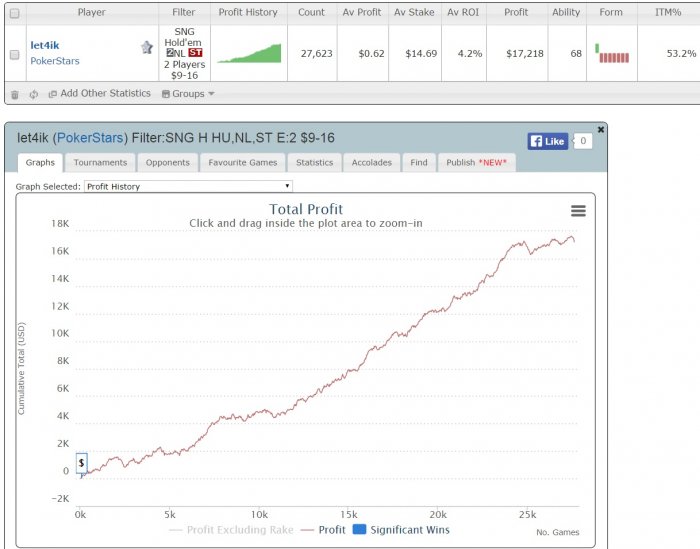The image size is (700, 549).
Task: Toggle the favourite star for let4ik
Action: pyautogui.click(x=147, y=47)
